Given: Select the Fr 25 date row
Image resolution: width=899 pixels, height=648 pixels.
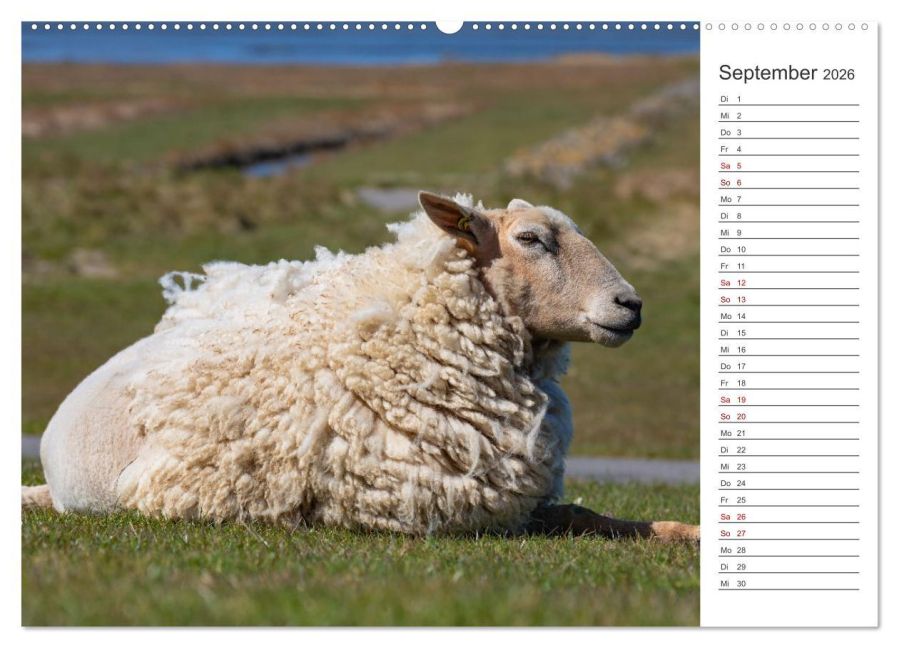Looking at the screenshot, I should tap(789, 499).
